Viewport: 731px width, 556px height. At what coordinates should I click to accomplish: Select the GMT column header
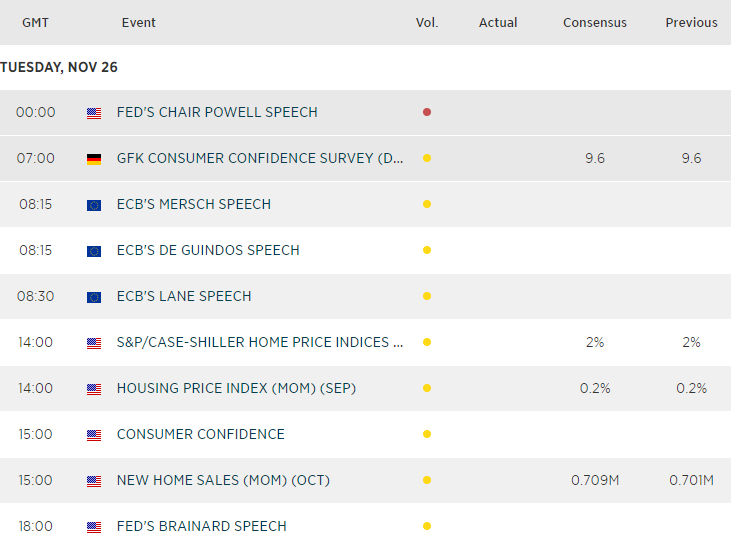pos(36,22)
